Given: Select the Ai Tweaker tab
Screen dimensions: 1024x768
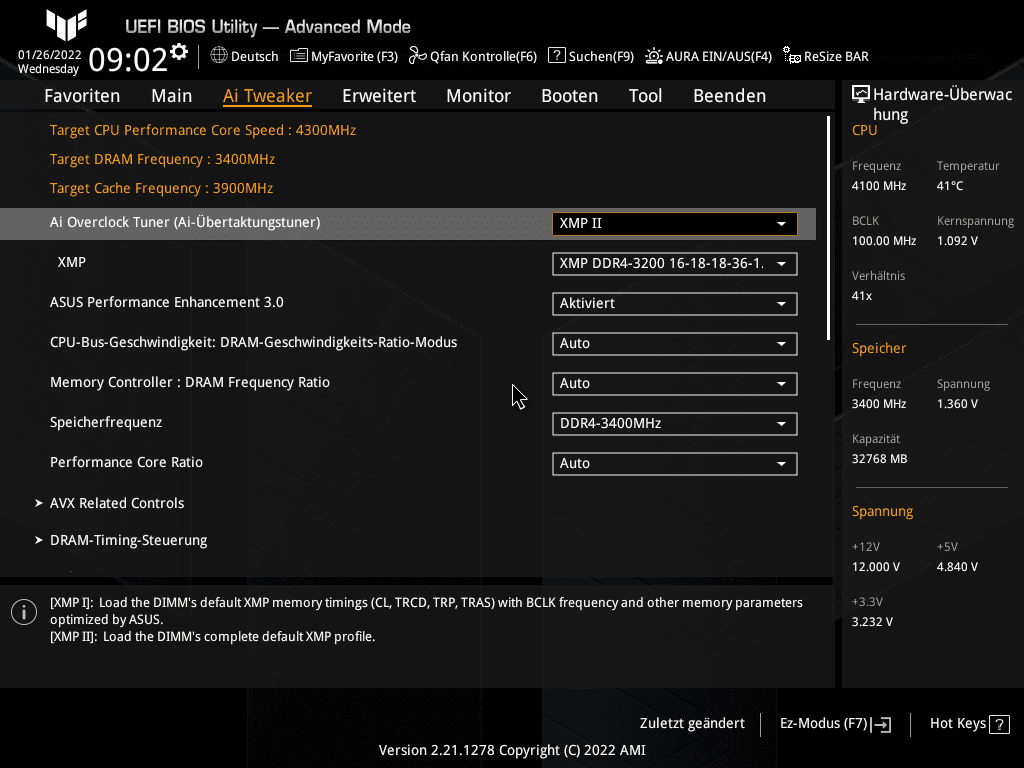Looking at the screenshot, I should tap(267, 95).
